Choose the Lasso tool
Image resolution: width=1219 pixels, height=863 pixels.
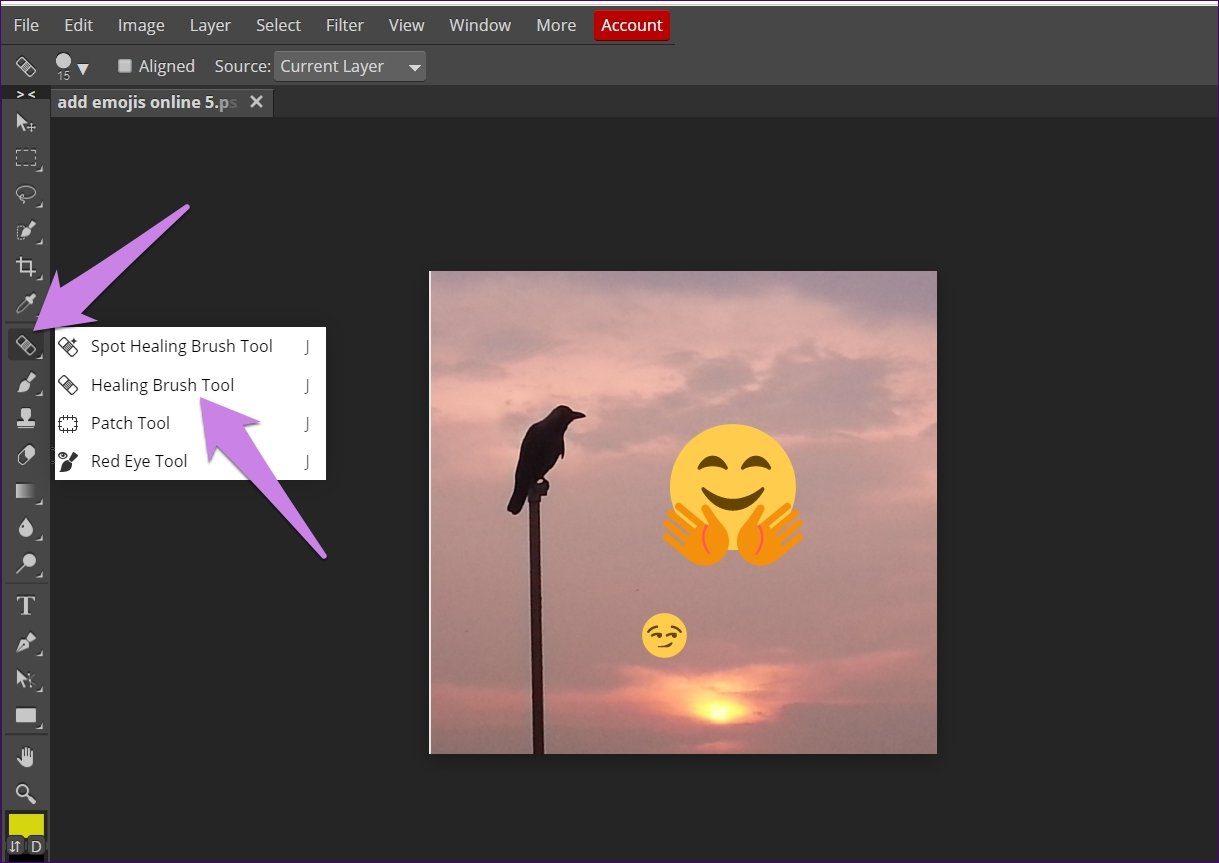pyautogui.click(x=26, y=195)
